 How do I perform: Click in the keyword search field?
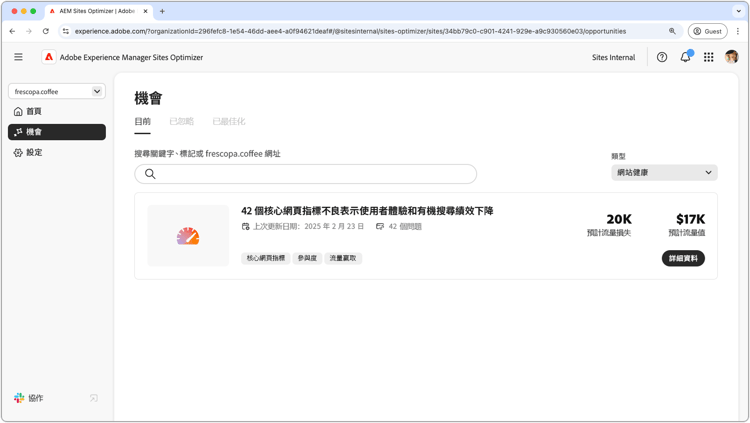(306, 174)
